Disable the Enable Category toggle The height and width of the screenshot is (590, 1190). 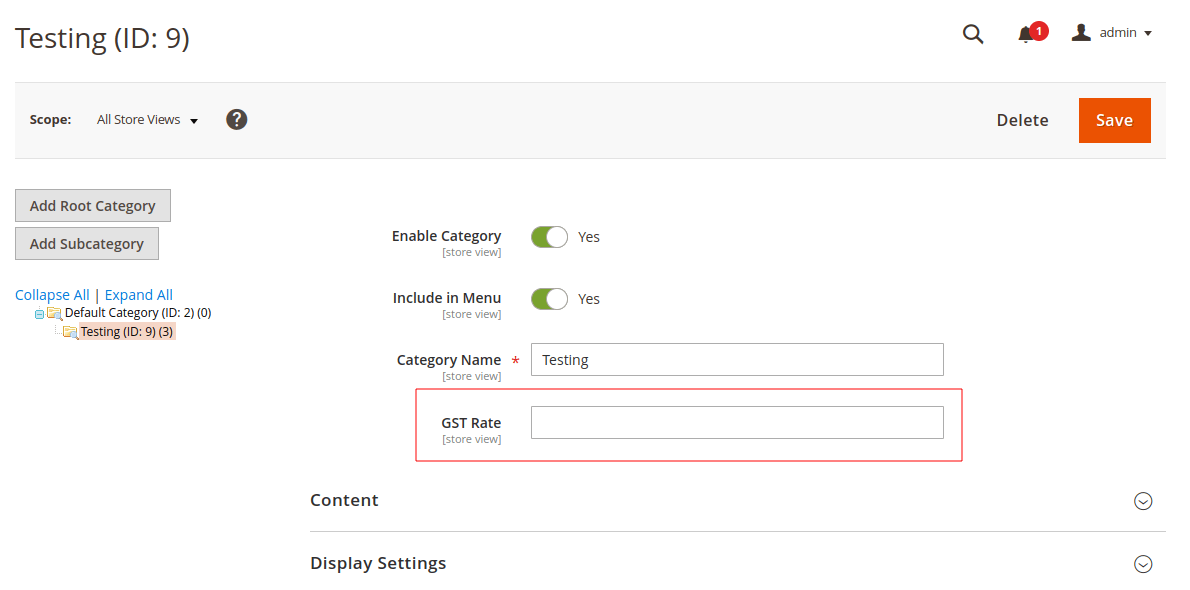pyautogui.click(x=549, y=237)
